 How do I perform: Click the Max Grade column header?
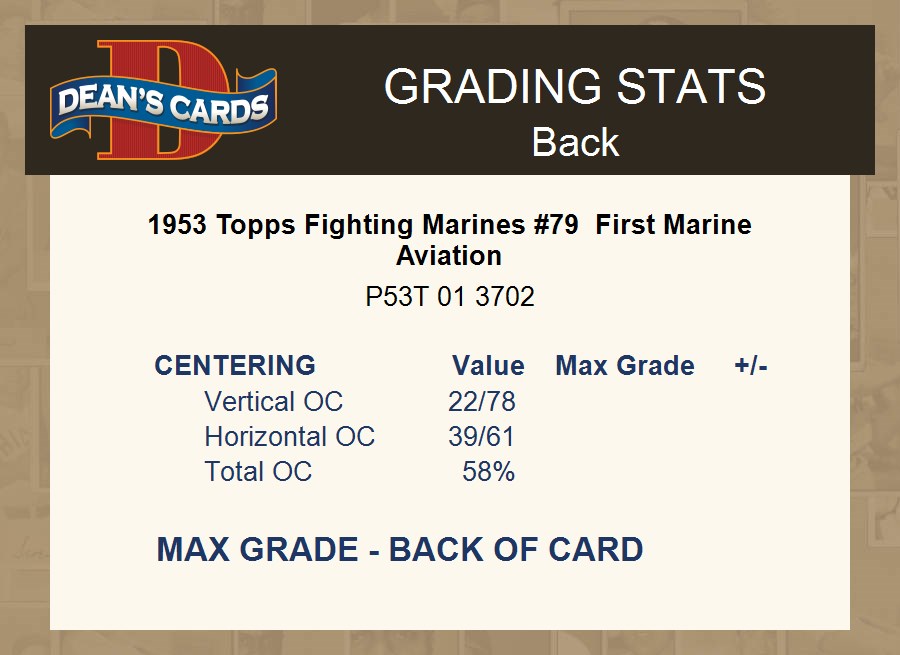click(625, 366)
